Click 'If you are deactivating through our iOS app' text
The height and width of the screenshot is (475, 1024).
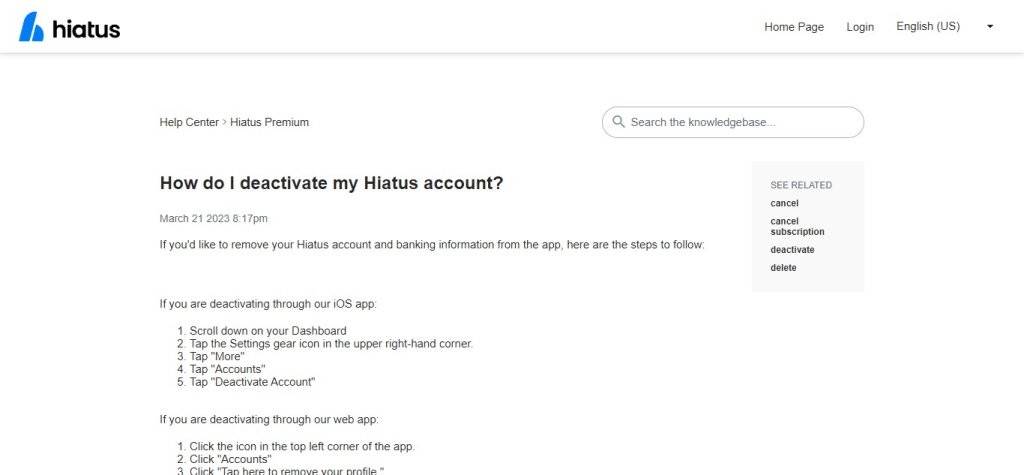click(268, 304)
